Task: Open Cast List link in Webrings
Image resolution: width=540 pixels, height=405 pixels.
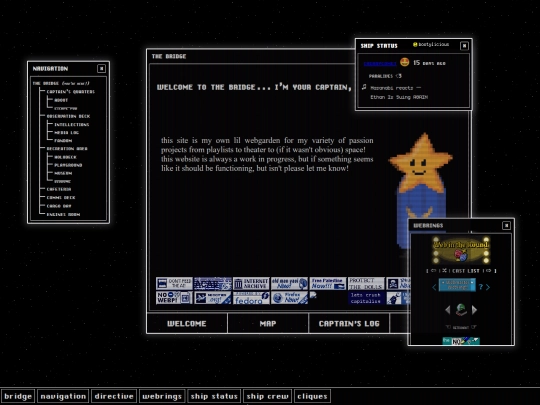Action: tap(466, 271)
